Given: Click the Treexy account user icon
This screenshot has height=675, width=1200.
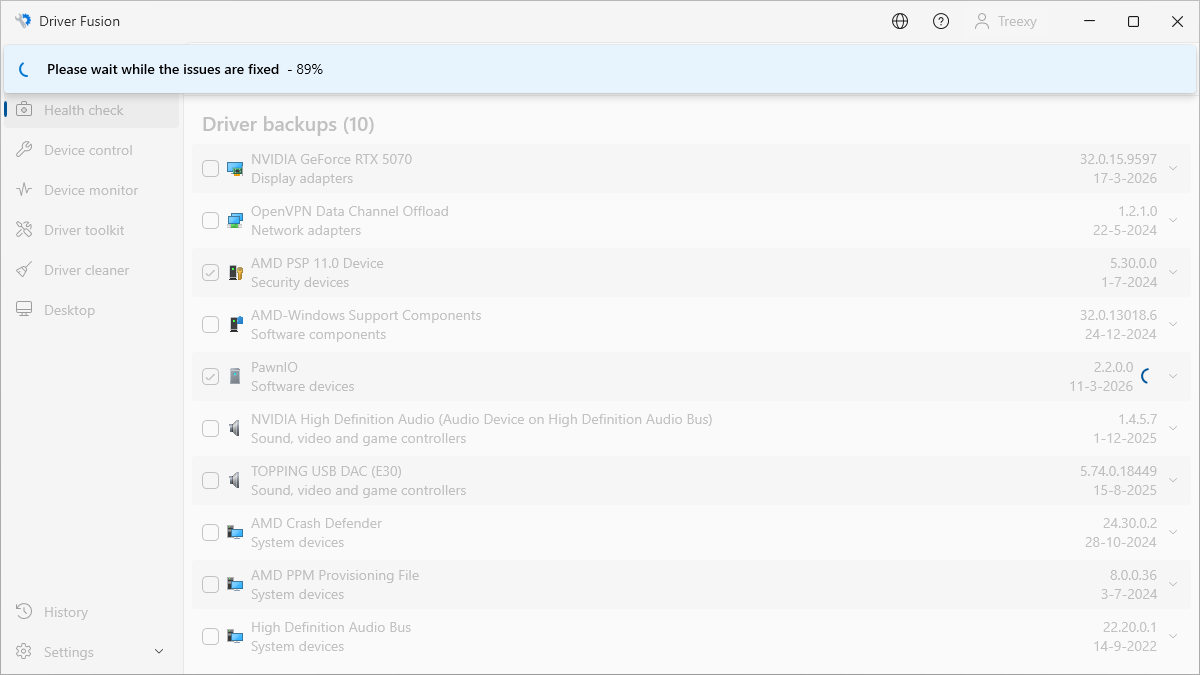Looking at the screenshot, I should pyautogui.click(x=982, y=21).
